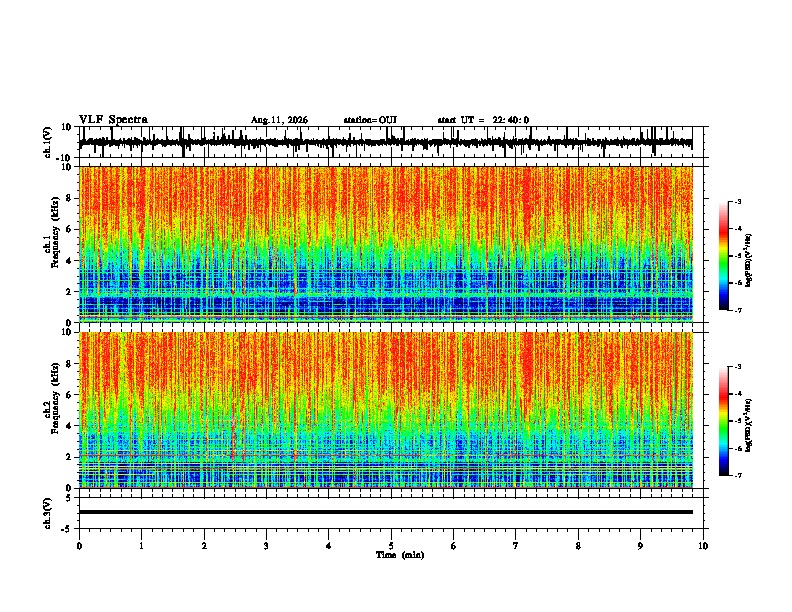
Task: Click the 'ch.3(V)' axis label
Action: point(48,513)
